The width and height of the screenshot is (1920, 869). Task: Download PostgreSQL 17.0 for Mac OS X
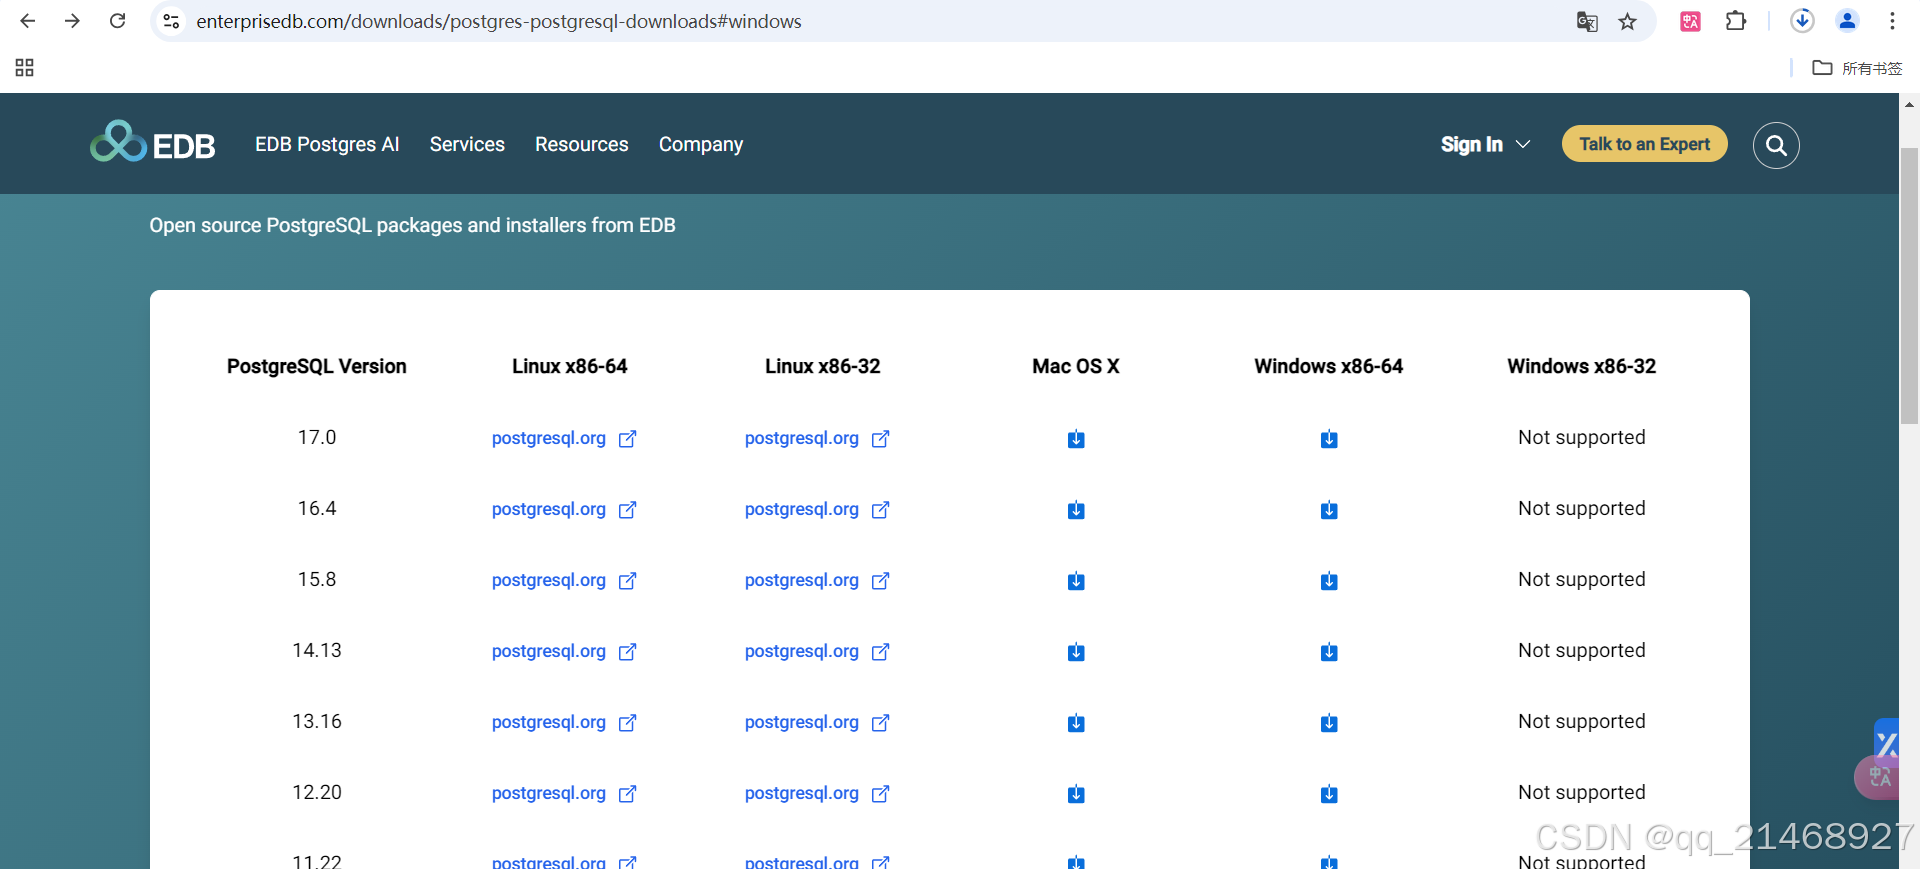1075,439
